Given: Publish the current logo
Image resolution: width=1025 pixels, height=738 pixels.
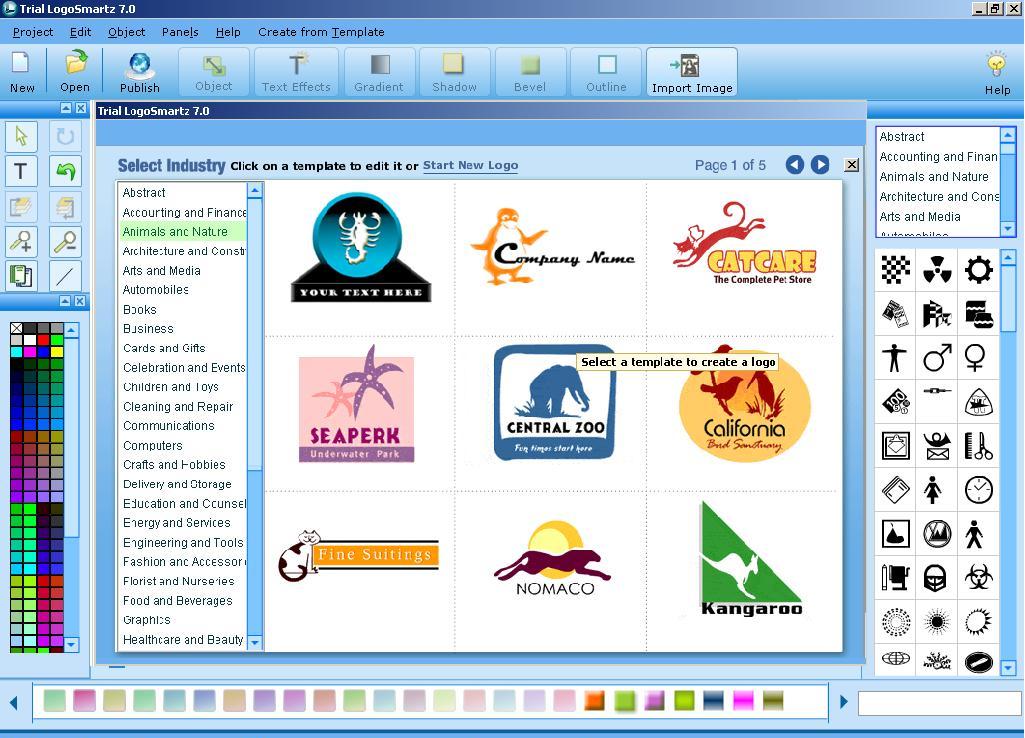Looking at the screenshot, I should [x=139, y=70].
